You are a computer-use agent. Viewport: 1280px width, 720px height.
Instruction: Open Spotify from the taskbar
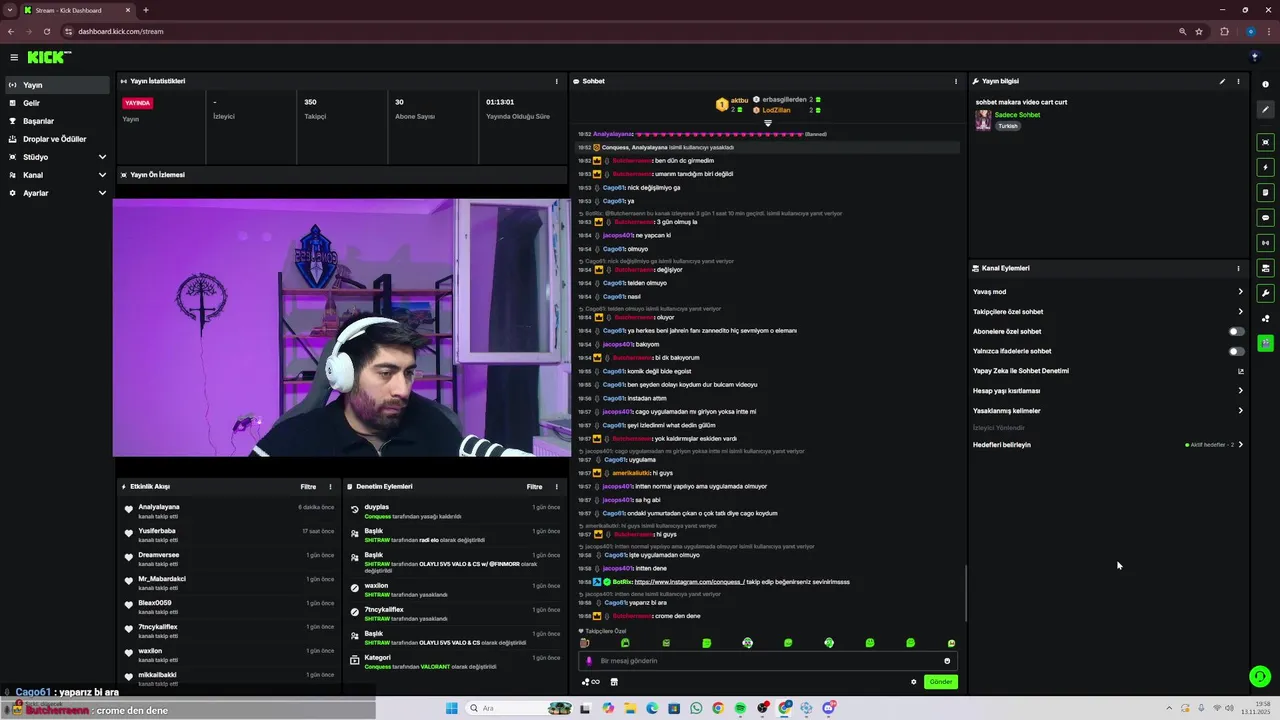(740, 708)
